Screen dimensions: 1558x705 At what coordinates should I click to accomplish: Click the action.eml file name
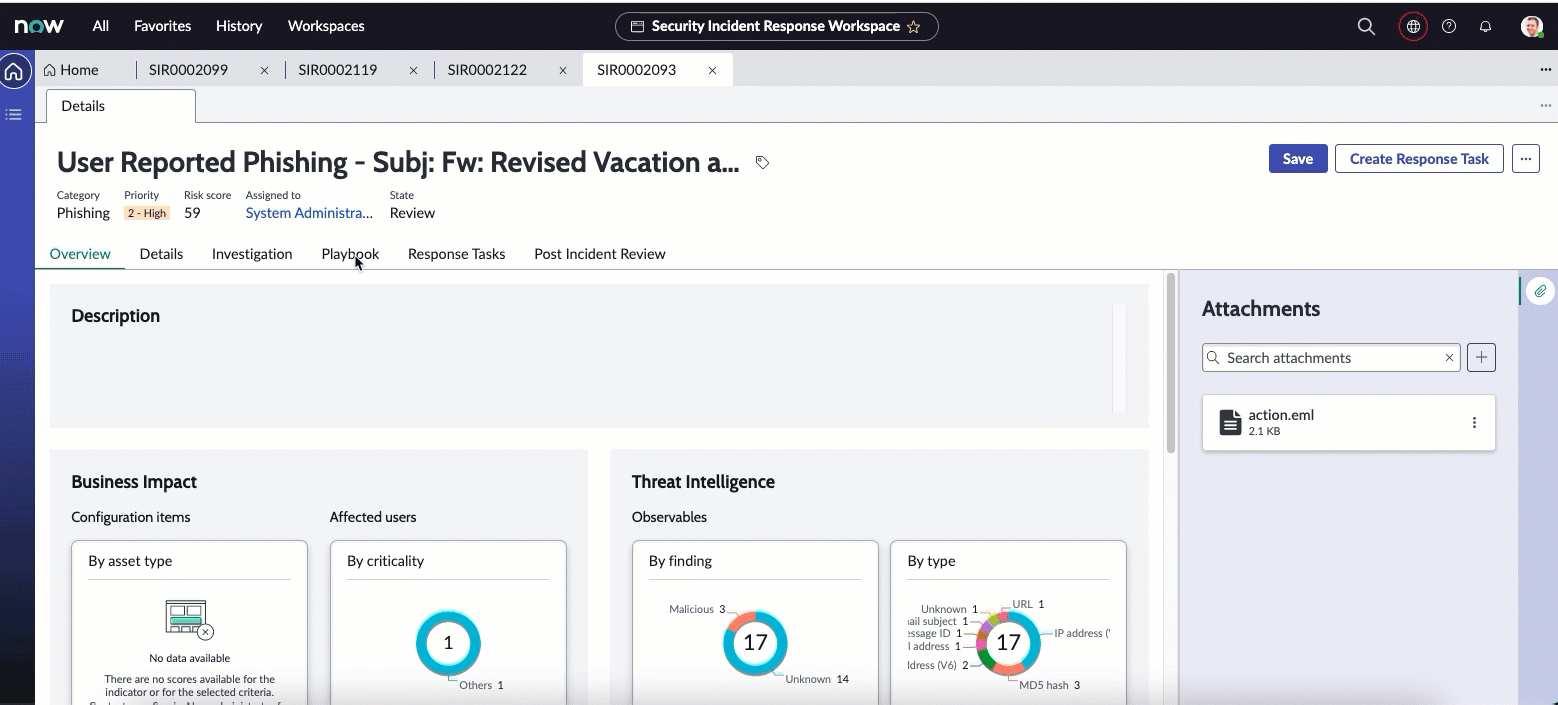point(1281,415)
